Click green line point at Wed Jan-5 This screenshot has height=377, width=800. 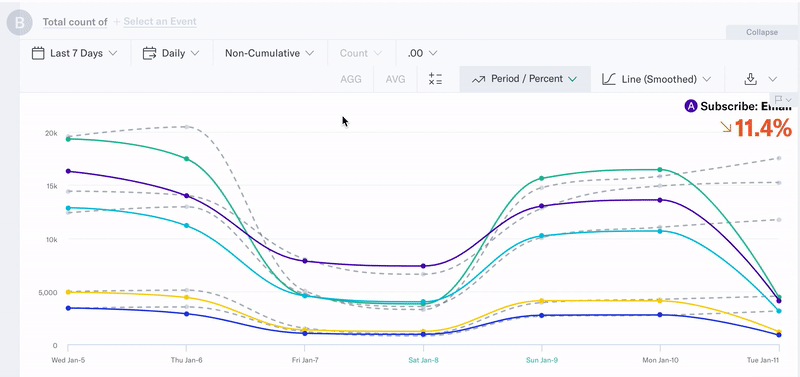click(68, 139)
